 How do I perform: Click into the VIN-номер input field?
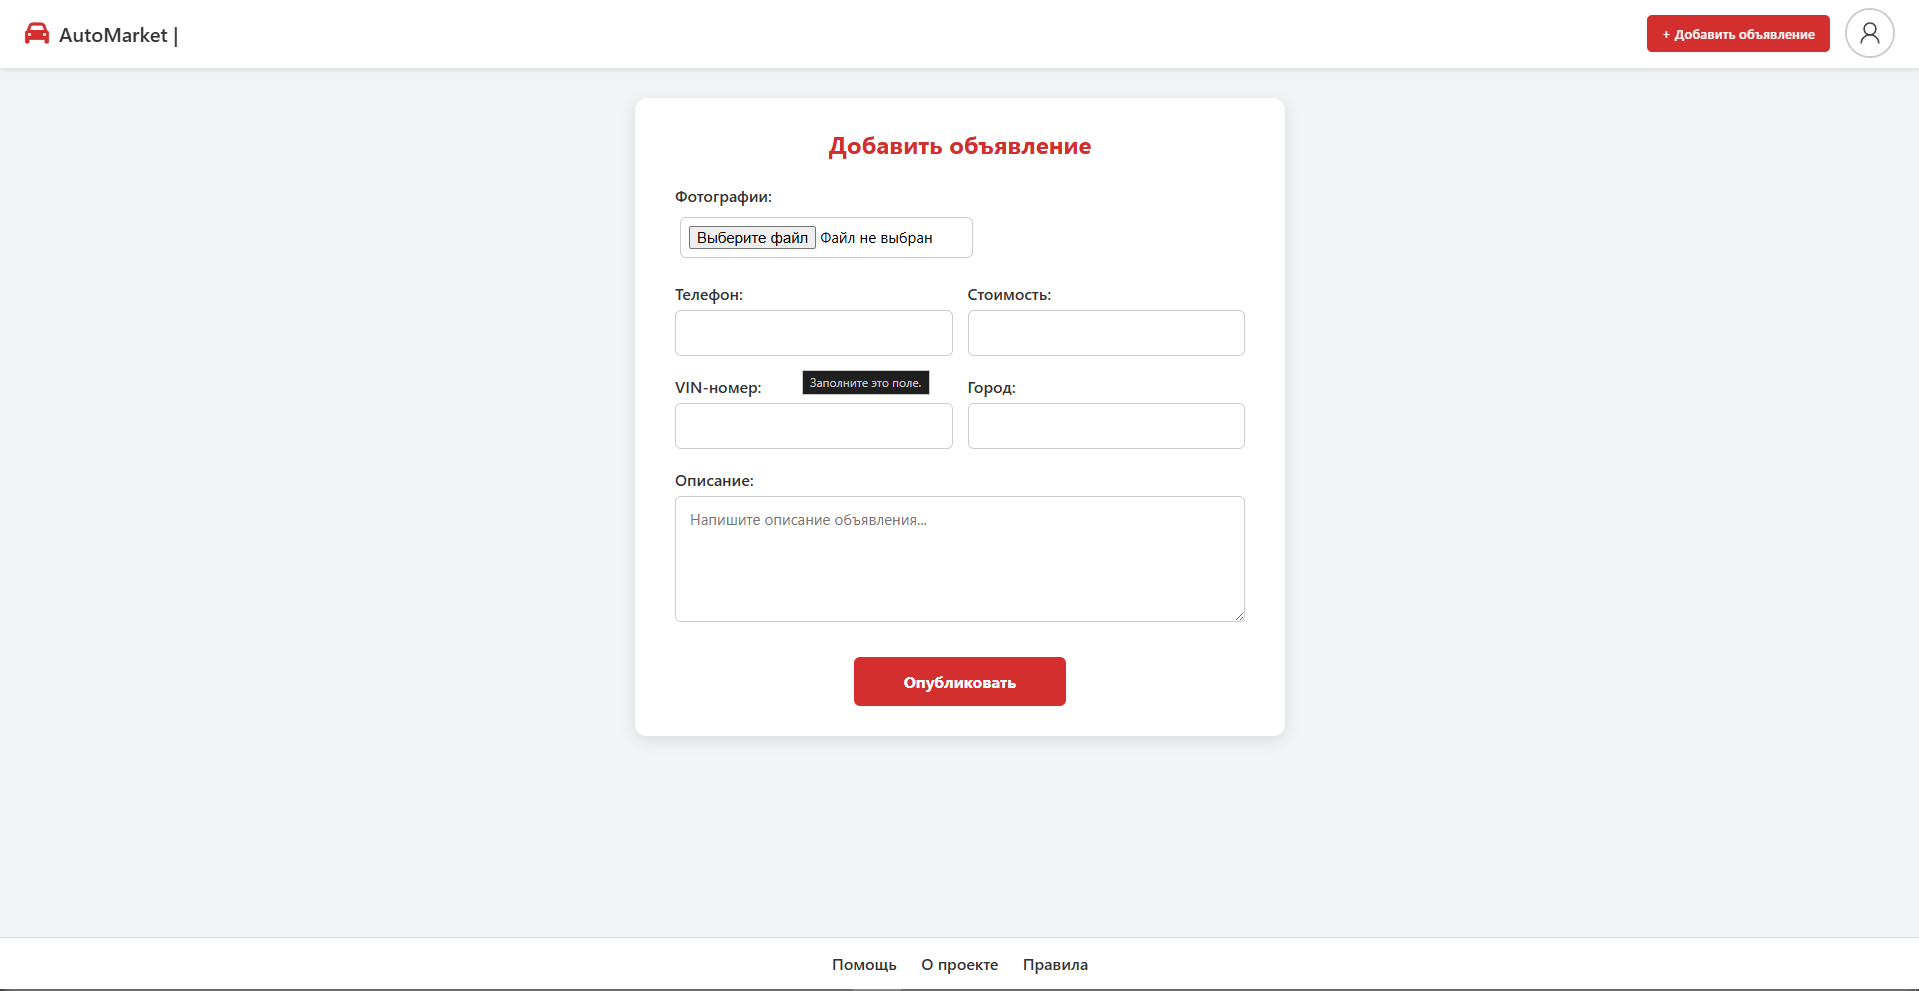pyautogui.click(x=813, y=426)
